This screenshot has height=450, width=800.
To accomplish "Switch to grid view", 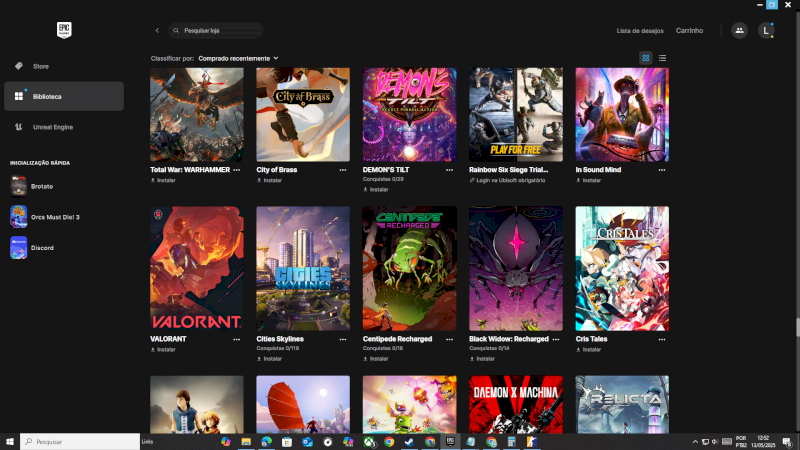I will (646, 58).
